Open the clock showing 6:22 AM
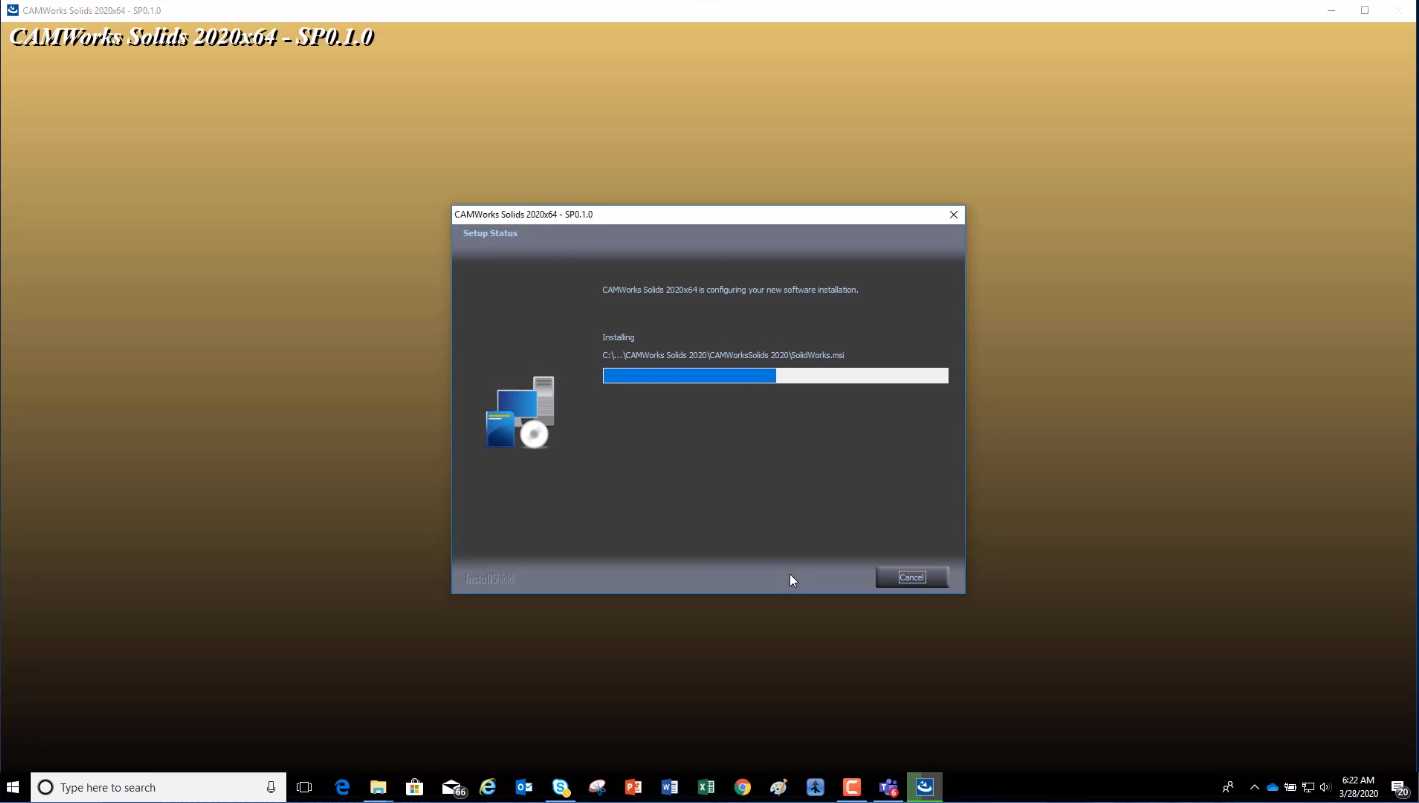Screen dimensions: 1419x803 pyautogui.click(x=1358, y=787)
